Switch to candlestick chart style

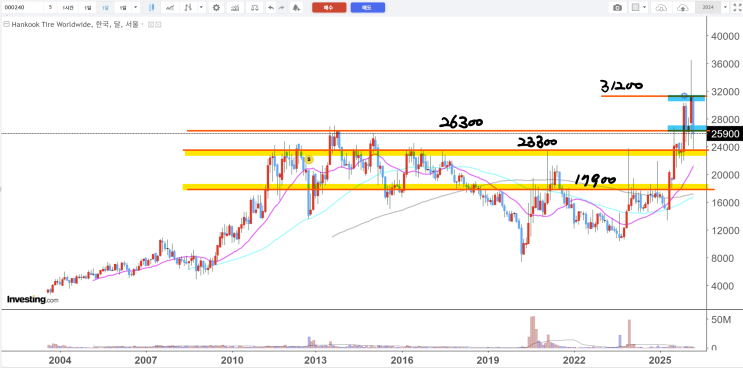(152, 8)
